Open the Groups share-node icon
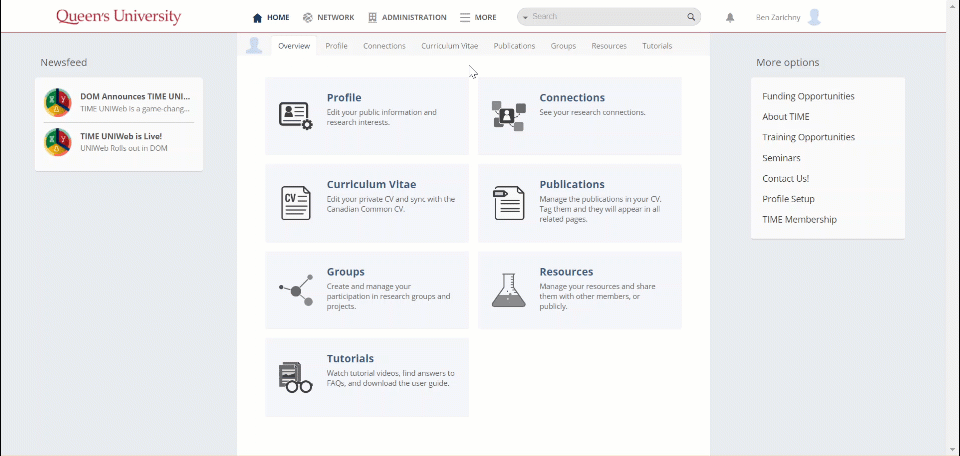The width and height of the screenshot is (960, 456). 295,290
